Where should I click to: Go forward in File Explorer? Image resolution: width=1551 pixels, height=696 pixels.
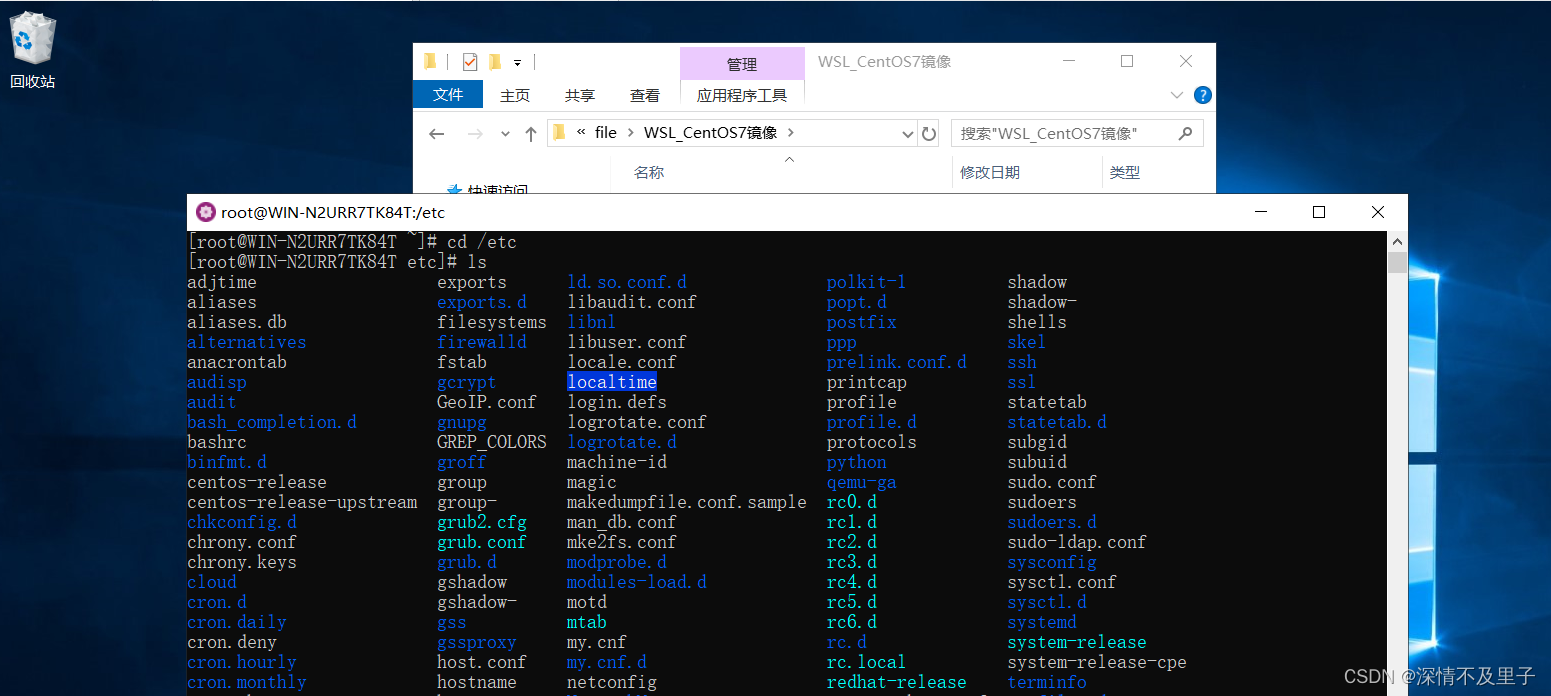pyautogui.click(x=475, y=134)
